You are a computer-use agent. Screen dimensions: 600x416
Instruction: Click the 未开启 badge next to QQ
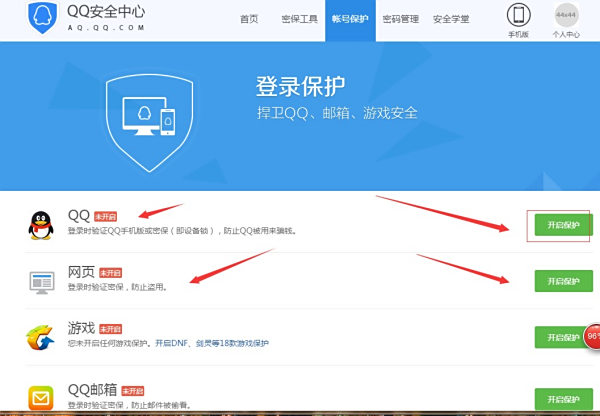pos(106,217)
